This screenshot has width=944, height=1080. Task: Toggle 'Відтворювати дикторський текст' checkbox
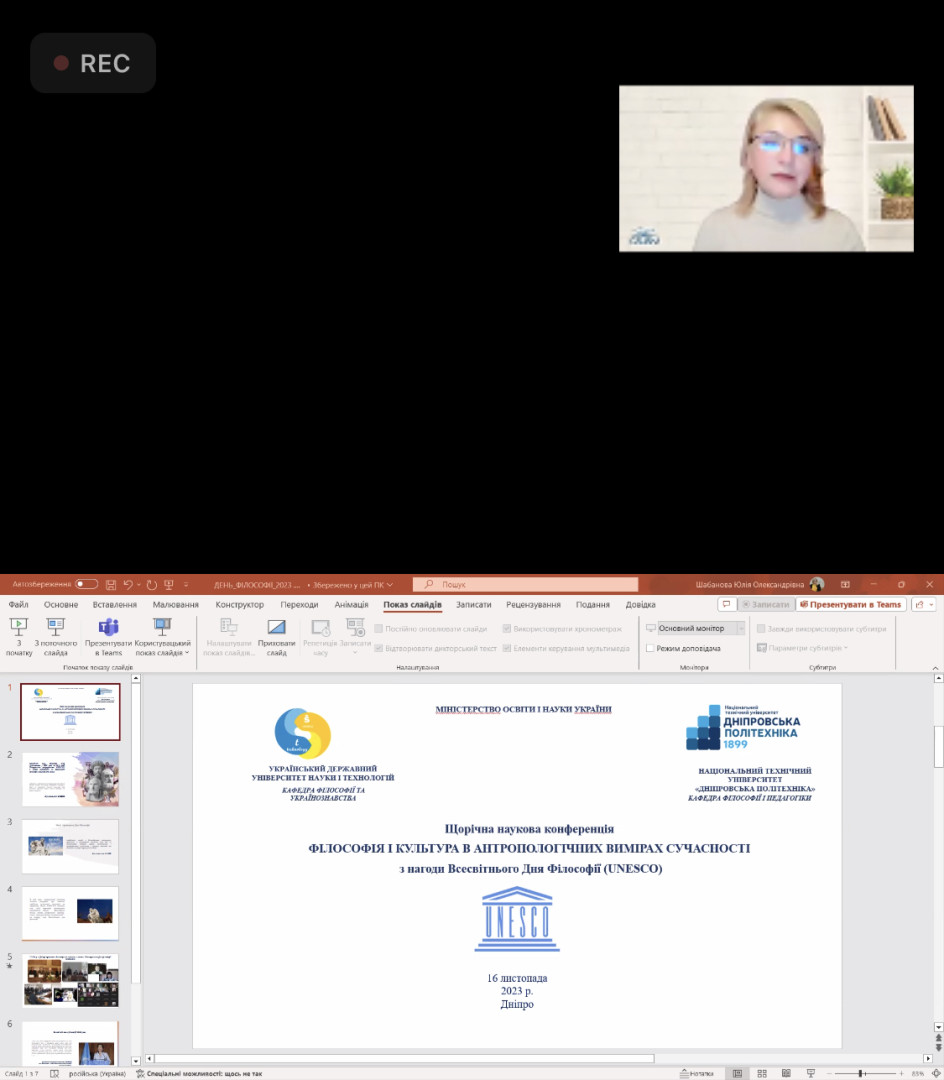379,648
